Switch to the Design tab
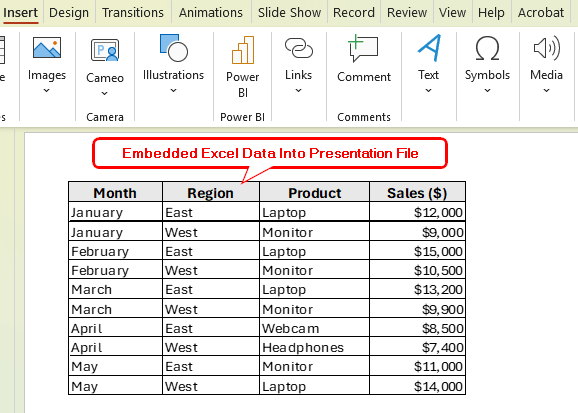The height and width of the screenshot is (413, 578). [x=69, y=13]
